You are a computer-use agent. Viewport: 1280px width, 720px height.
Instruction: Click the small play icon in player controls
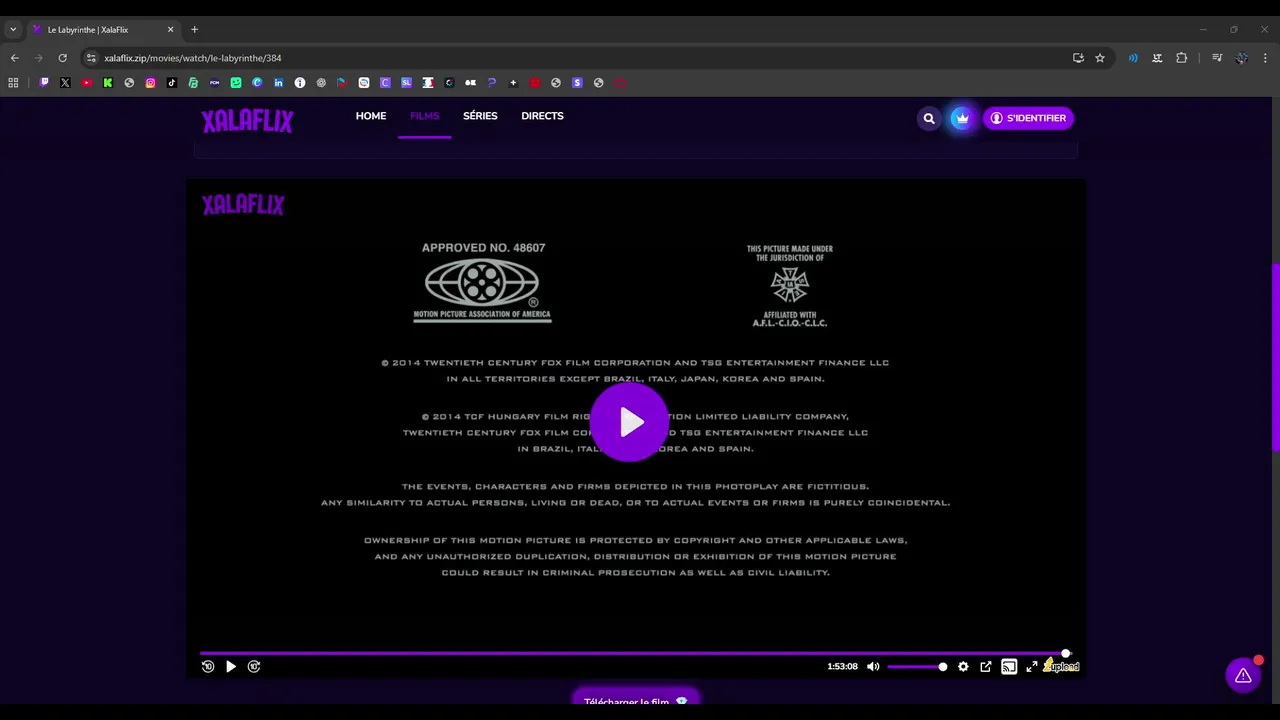231,666
